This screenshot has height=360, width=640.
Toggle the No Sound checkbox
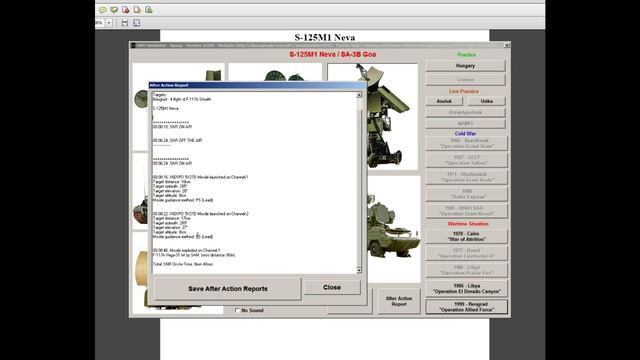point(237,311)
